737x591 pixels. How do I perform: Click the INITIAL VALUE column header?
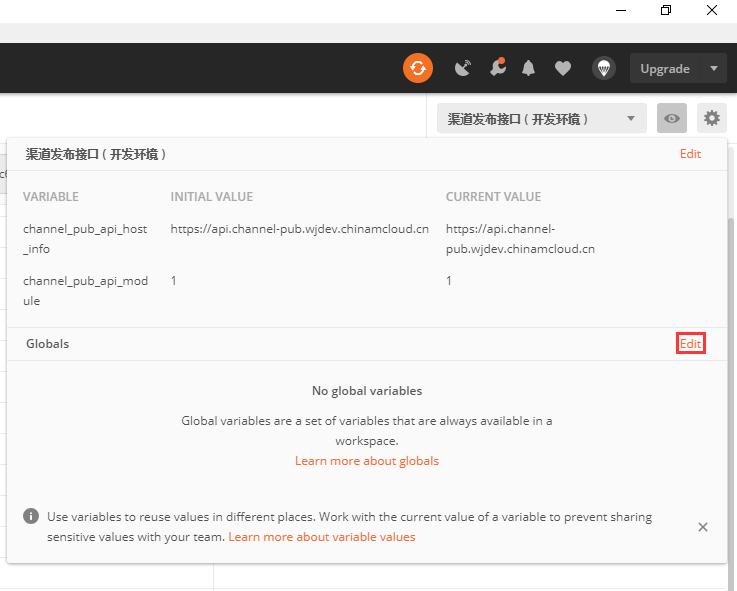[212, 197]
